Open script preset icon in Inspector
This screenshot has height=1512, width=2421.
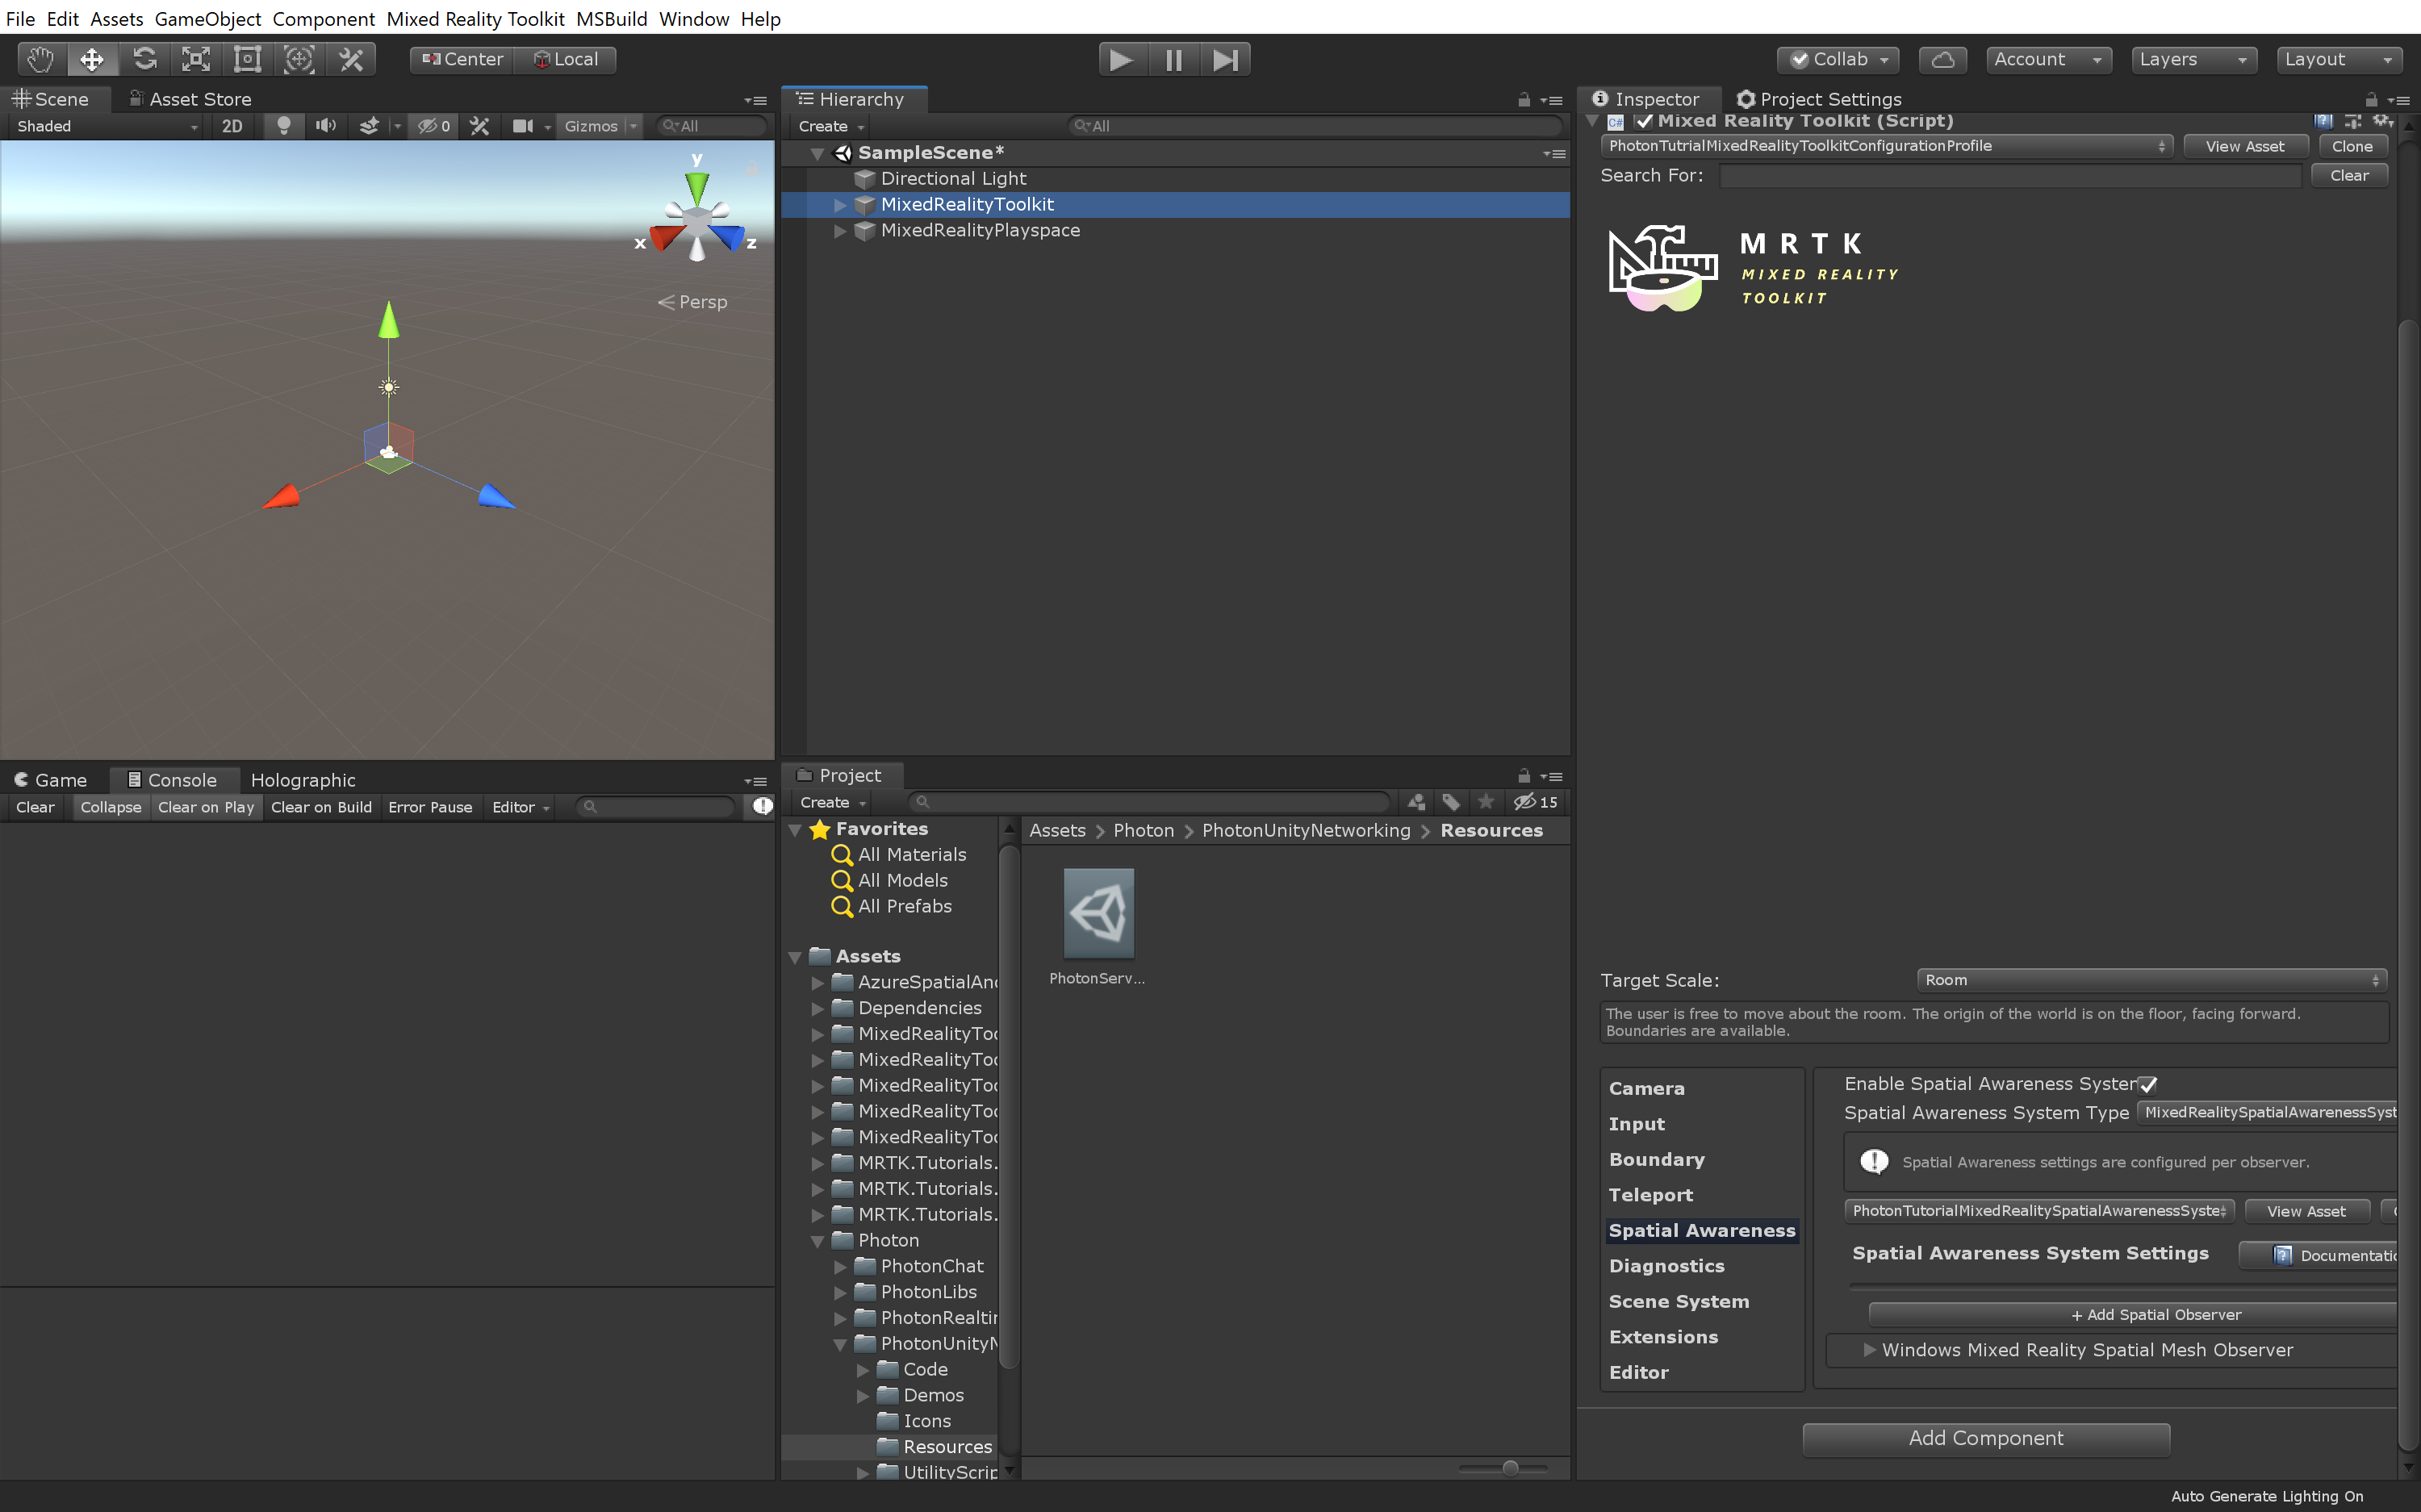(2353, 121)
